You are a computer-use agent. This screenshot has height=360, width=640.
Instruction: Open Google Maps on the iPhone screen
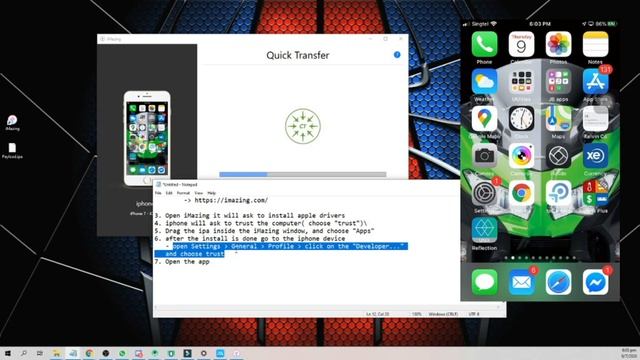point(484,118)
